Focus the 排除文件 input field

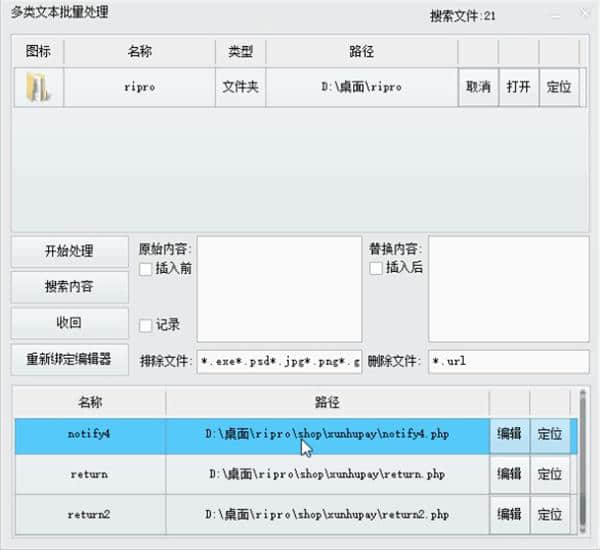tap(279, 361)
